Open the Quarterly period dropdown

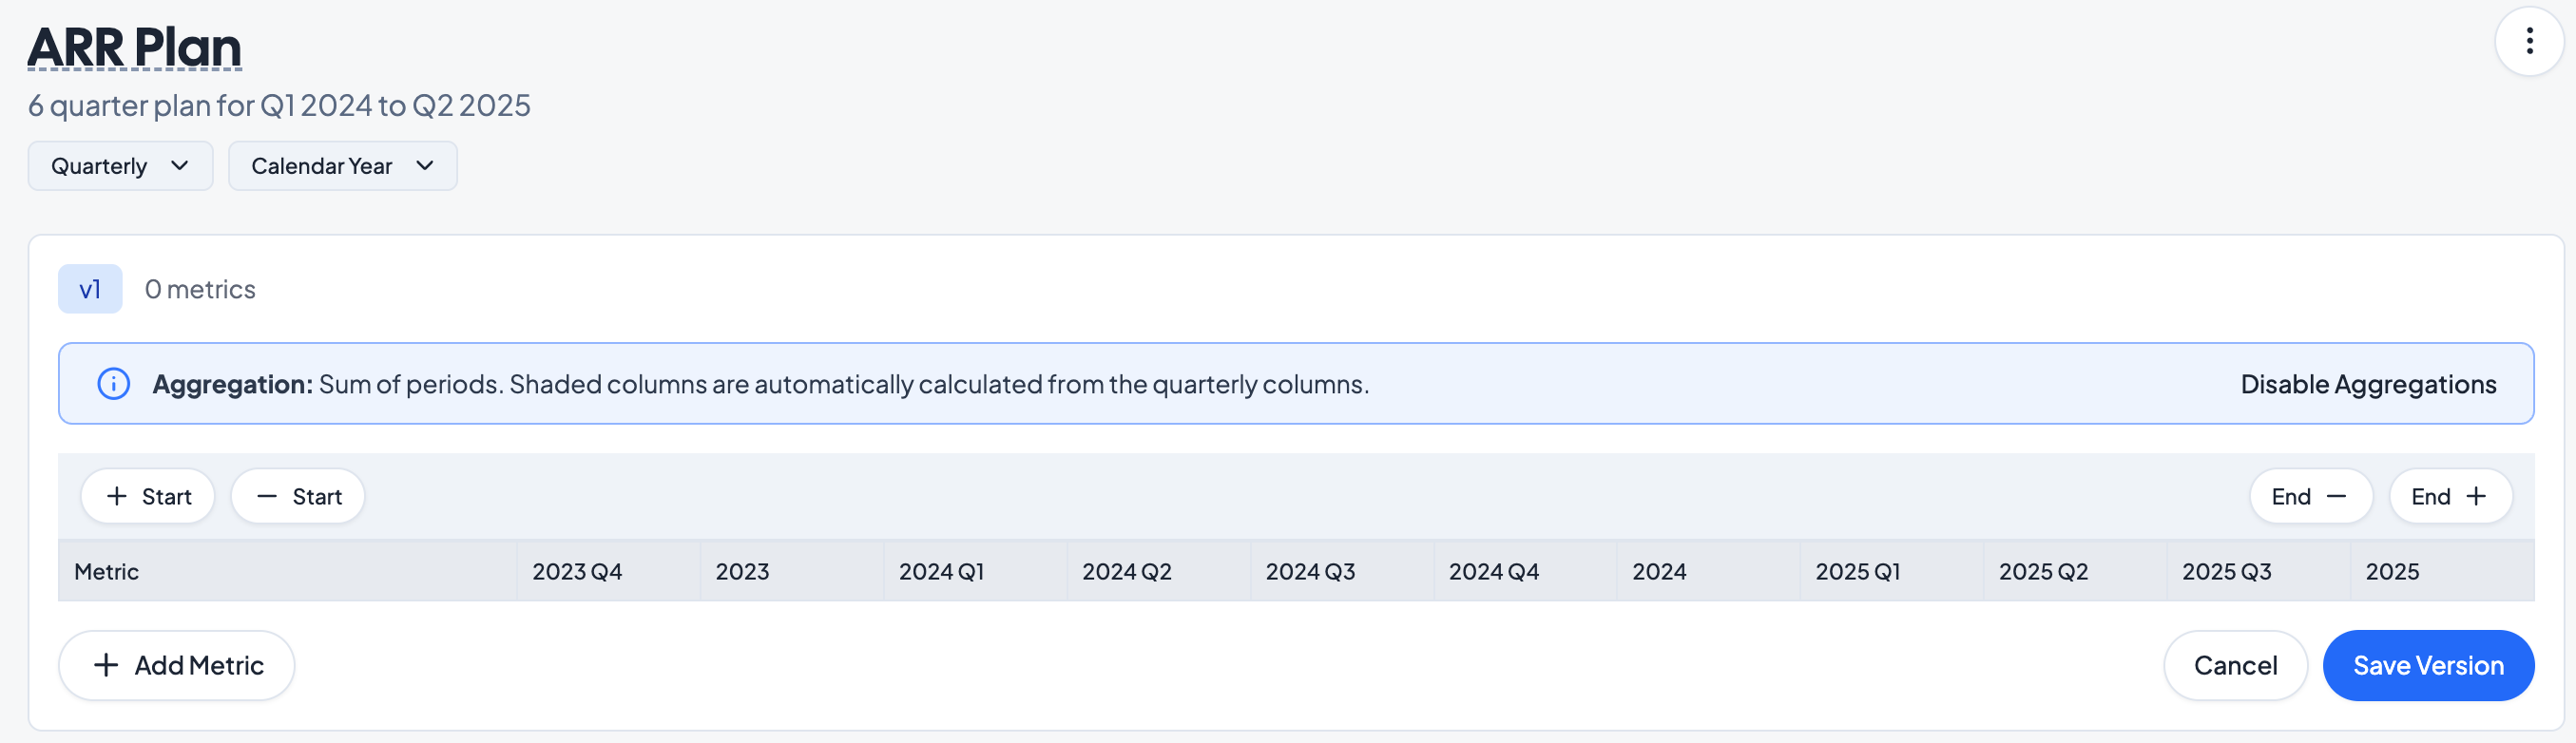pyautogui.click(x=120, y=166)
